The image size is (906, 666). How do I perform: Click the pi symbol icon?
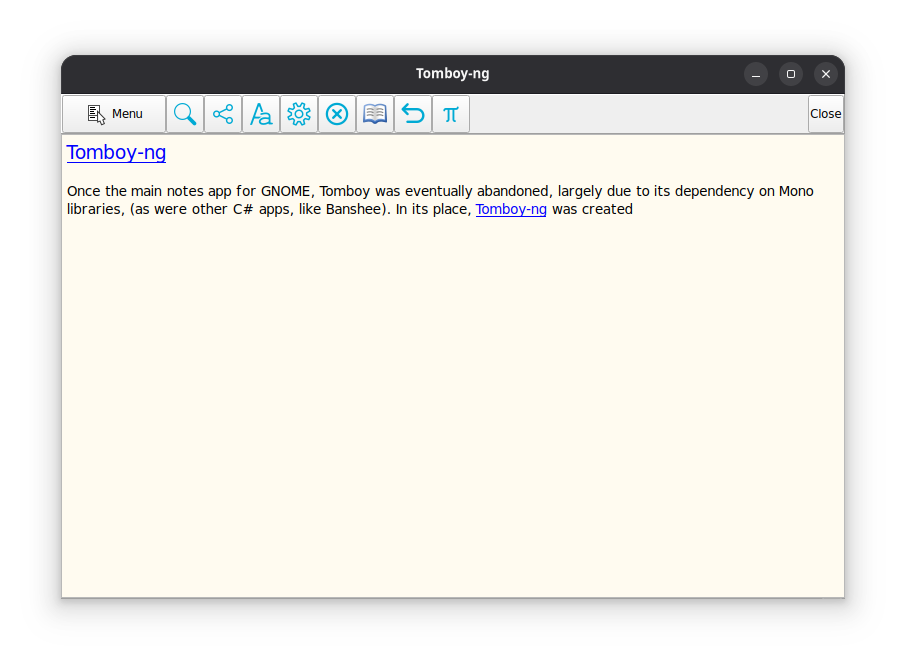(451, 114)
